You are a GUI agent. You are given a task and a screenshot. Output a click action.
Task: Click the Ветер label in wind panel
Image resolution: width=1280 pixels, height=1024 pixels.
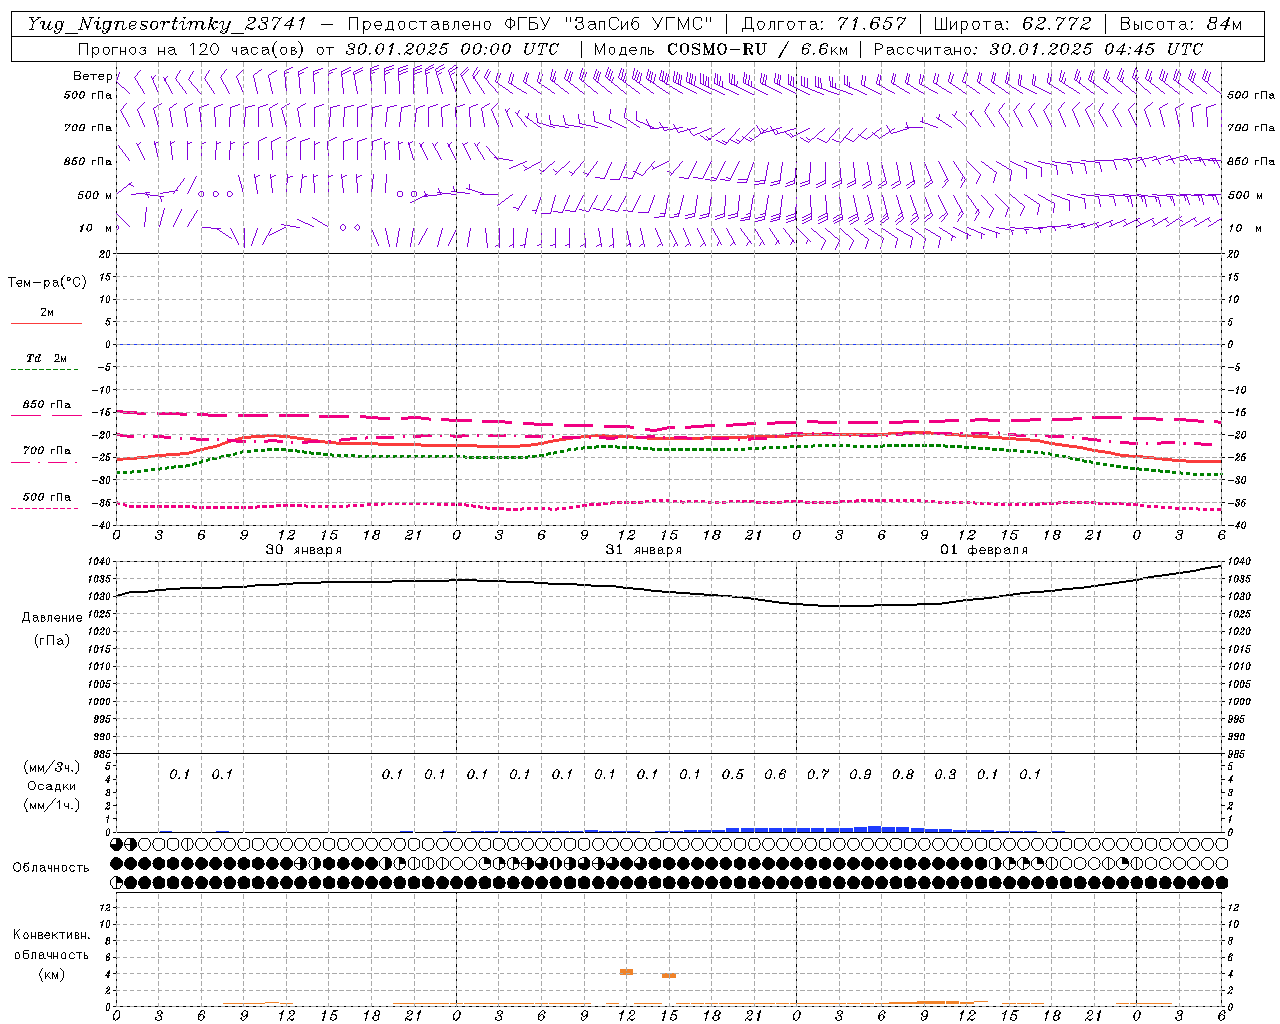point(92,76)
